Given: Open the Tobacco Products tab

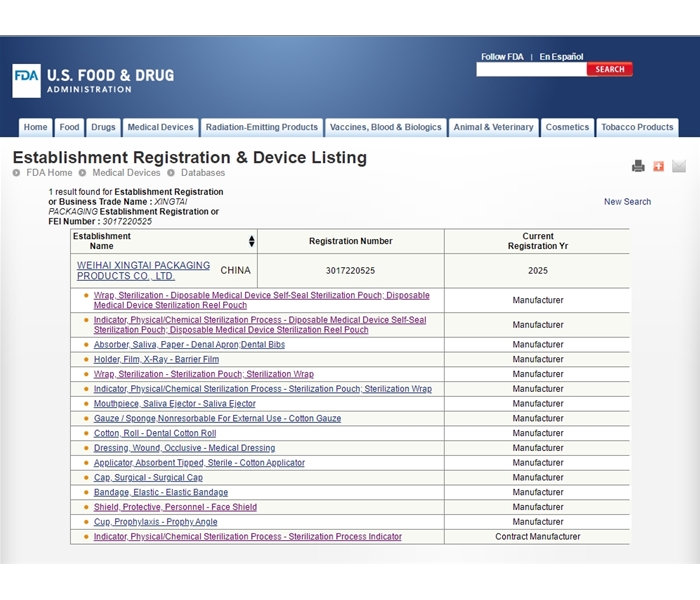Looking at the screenshot, I should [637, 128].
